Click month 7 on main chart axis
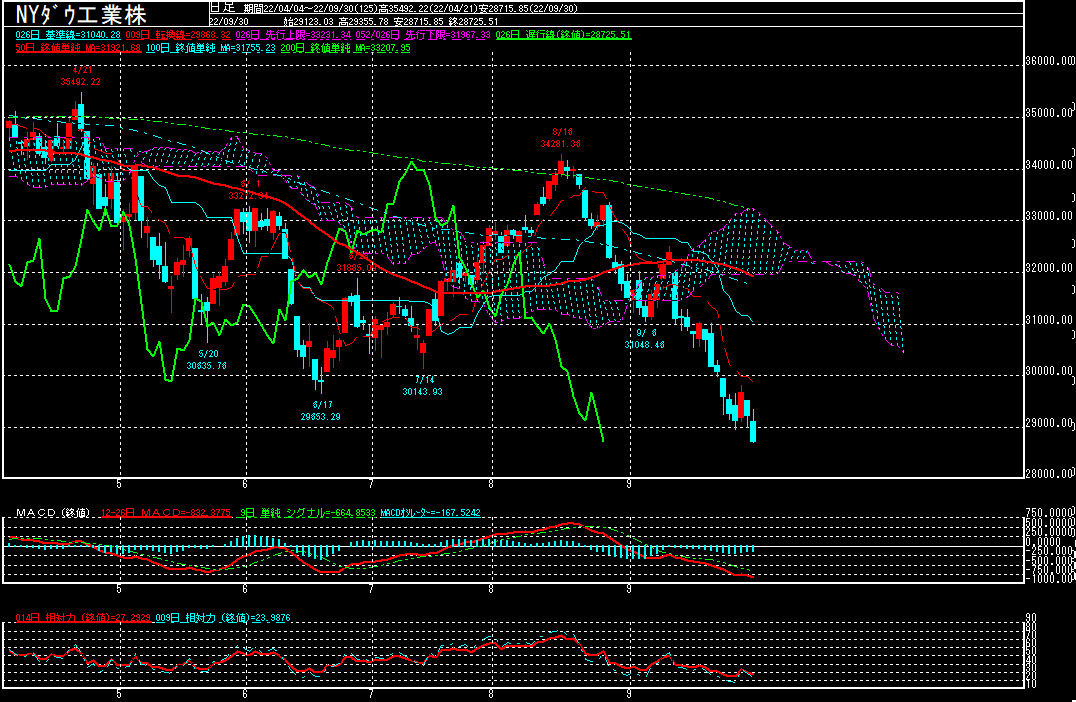This screenshot has height=702, width=1076. tap(371, 484)
